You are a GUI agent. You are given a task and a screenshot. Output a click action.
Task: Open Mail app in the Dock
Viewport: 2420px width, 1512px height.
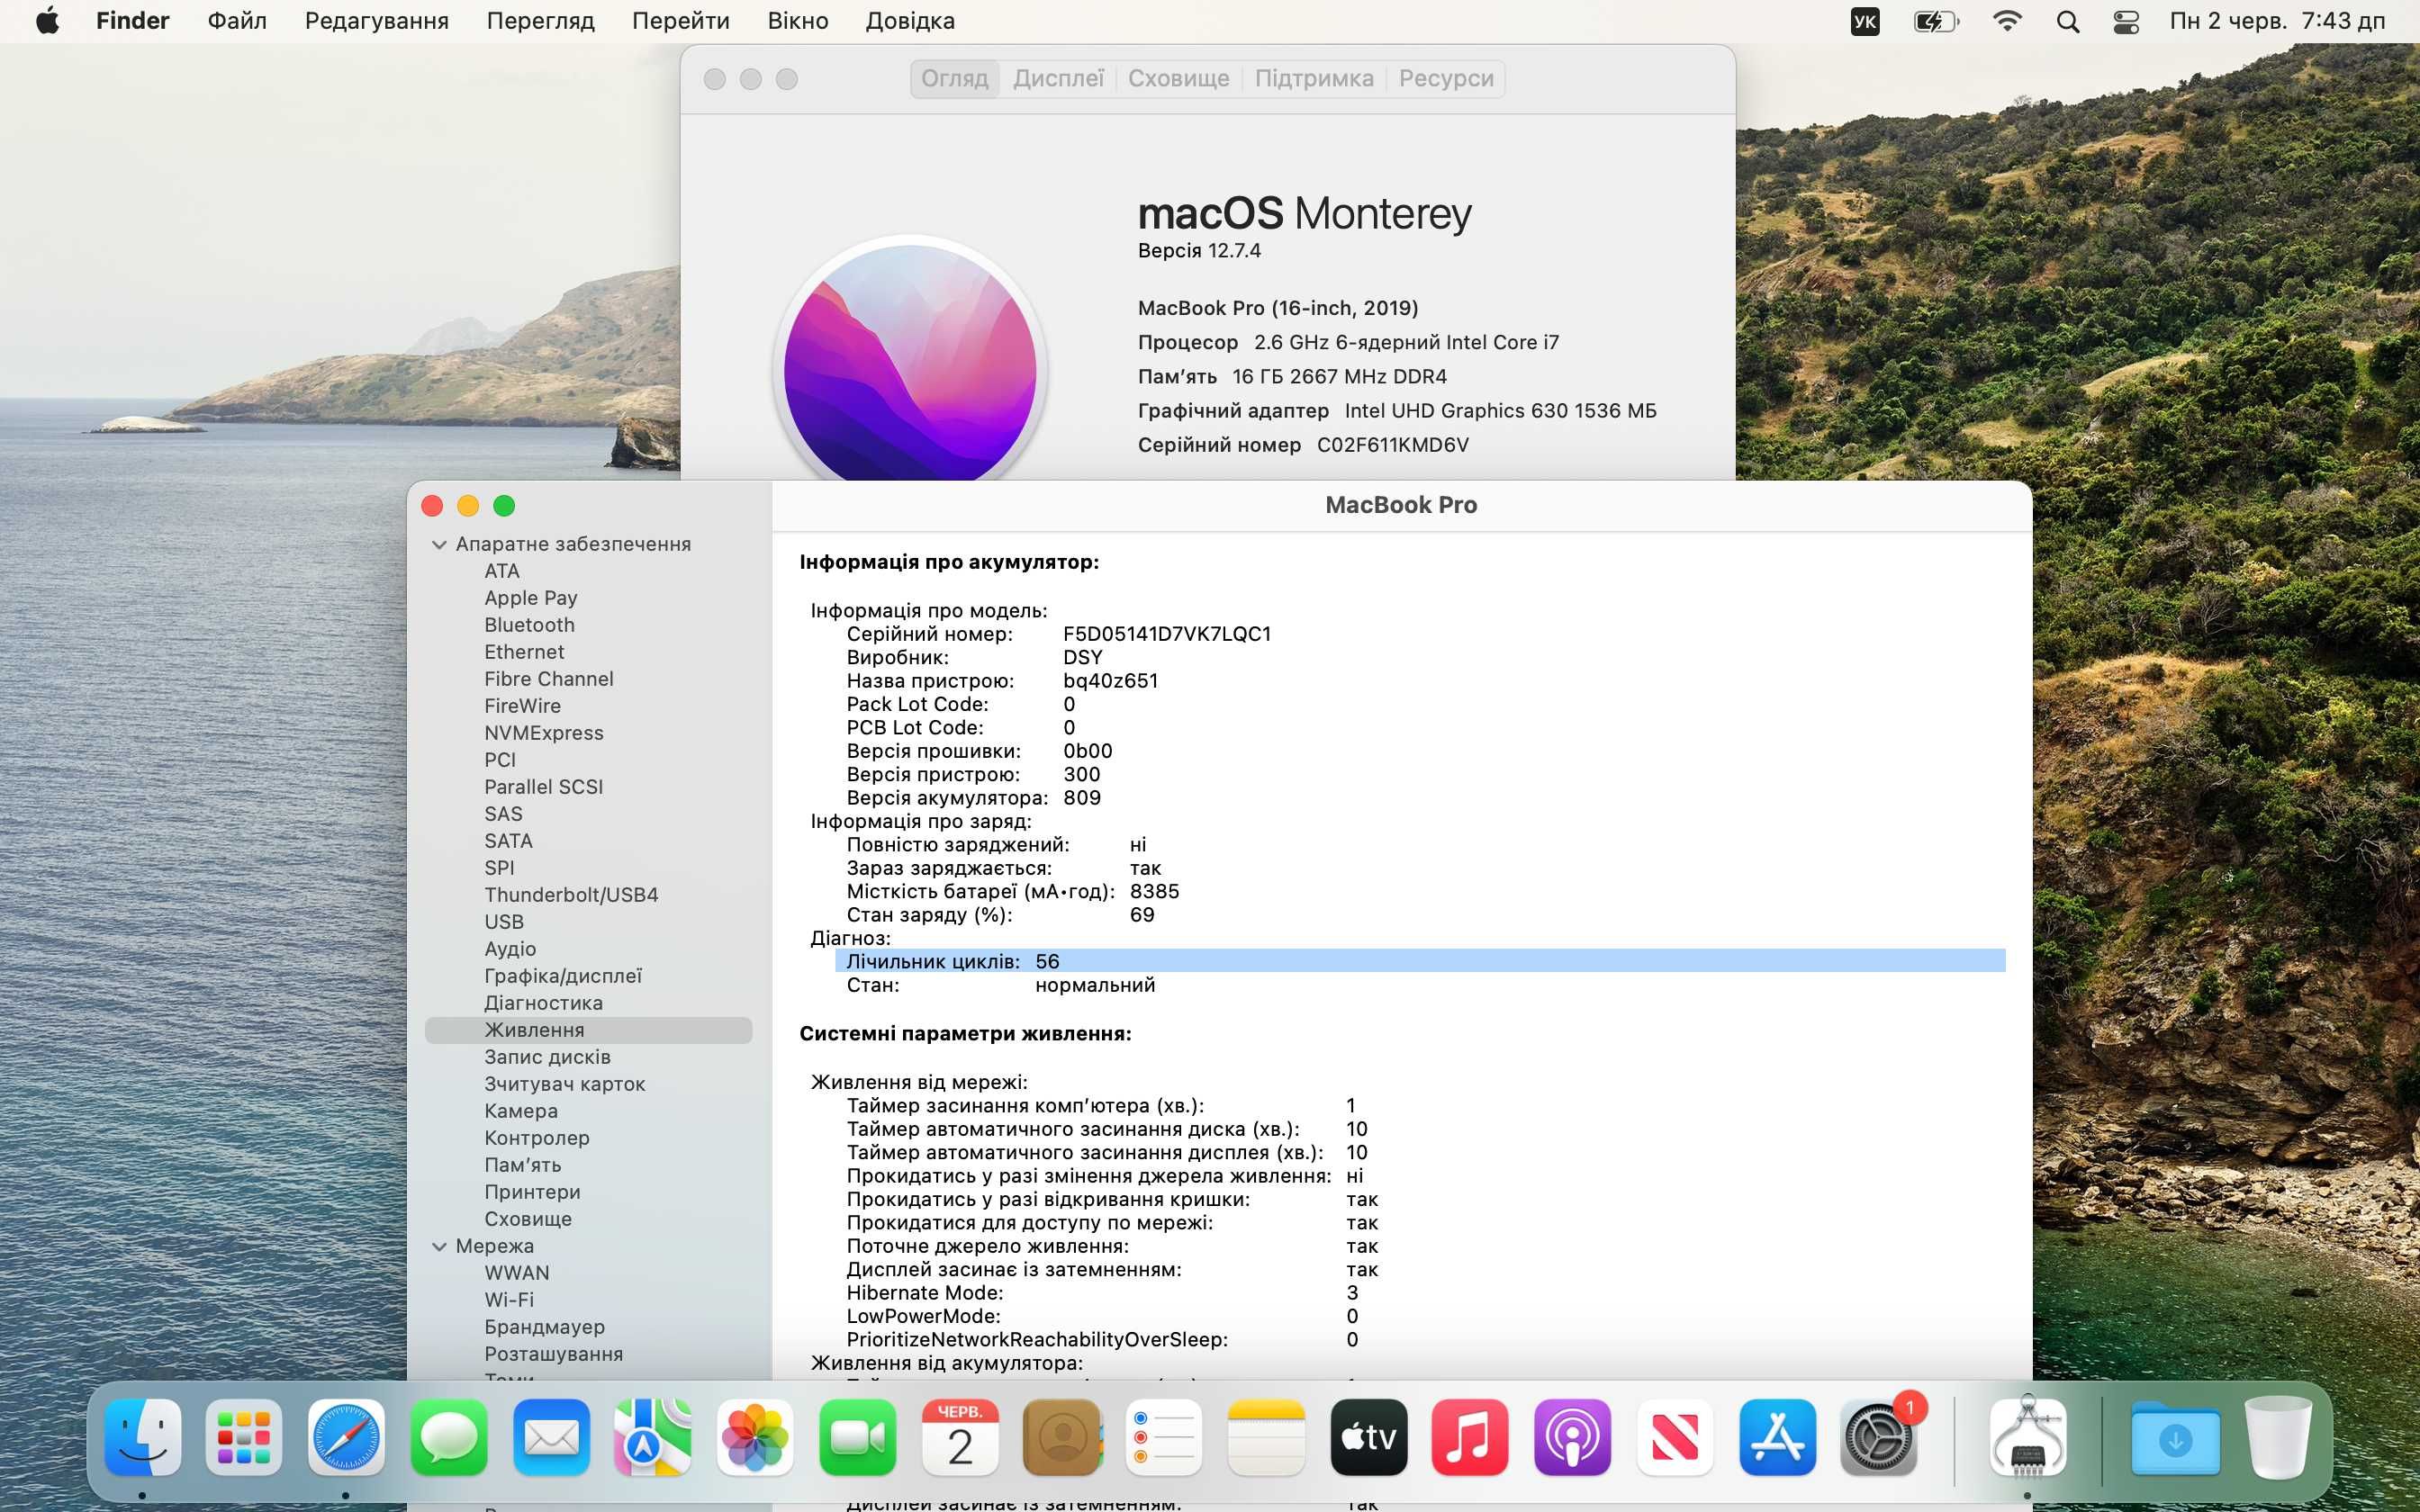[x=551, y=1438]
